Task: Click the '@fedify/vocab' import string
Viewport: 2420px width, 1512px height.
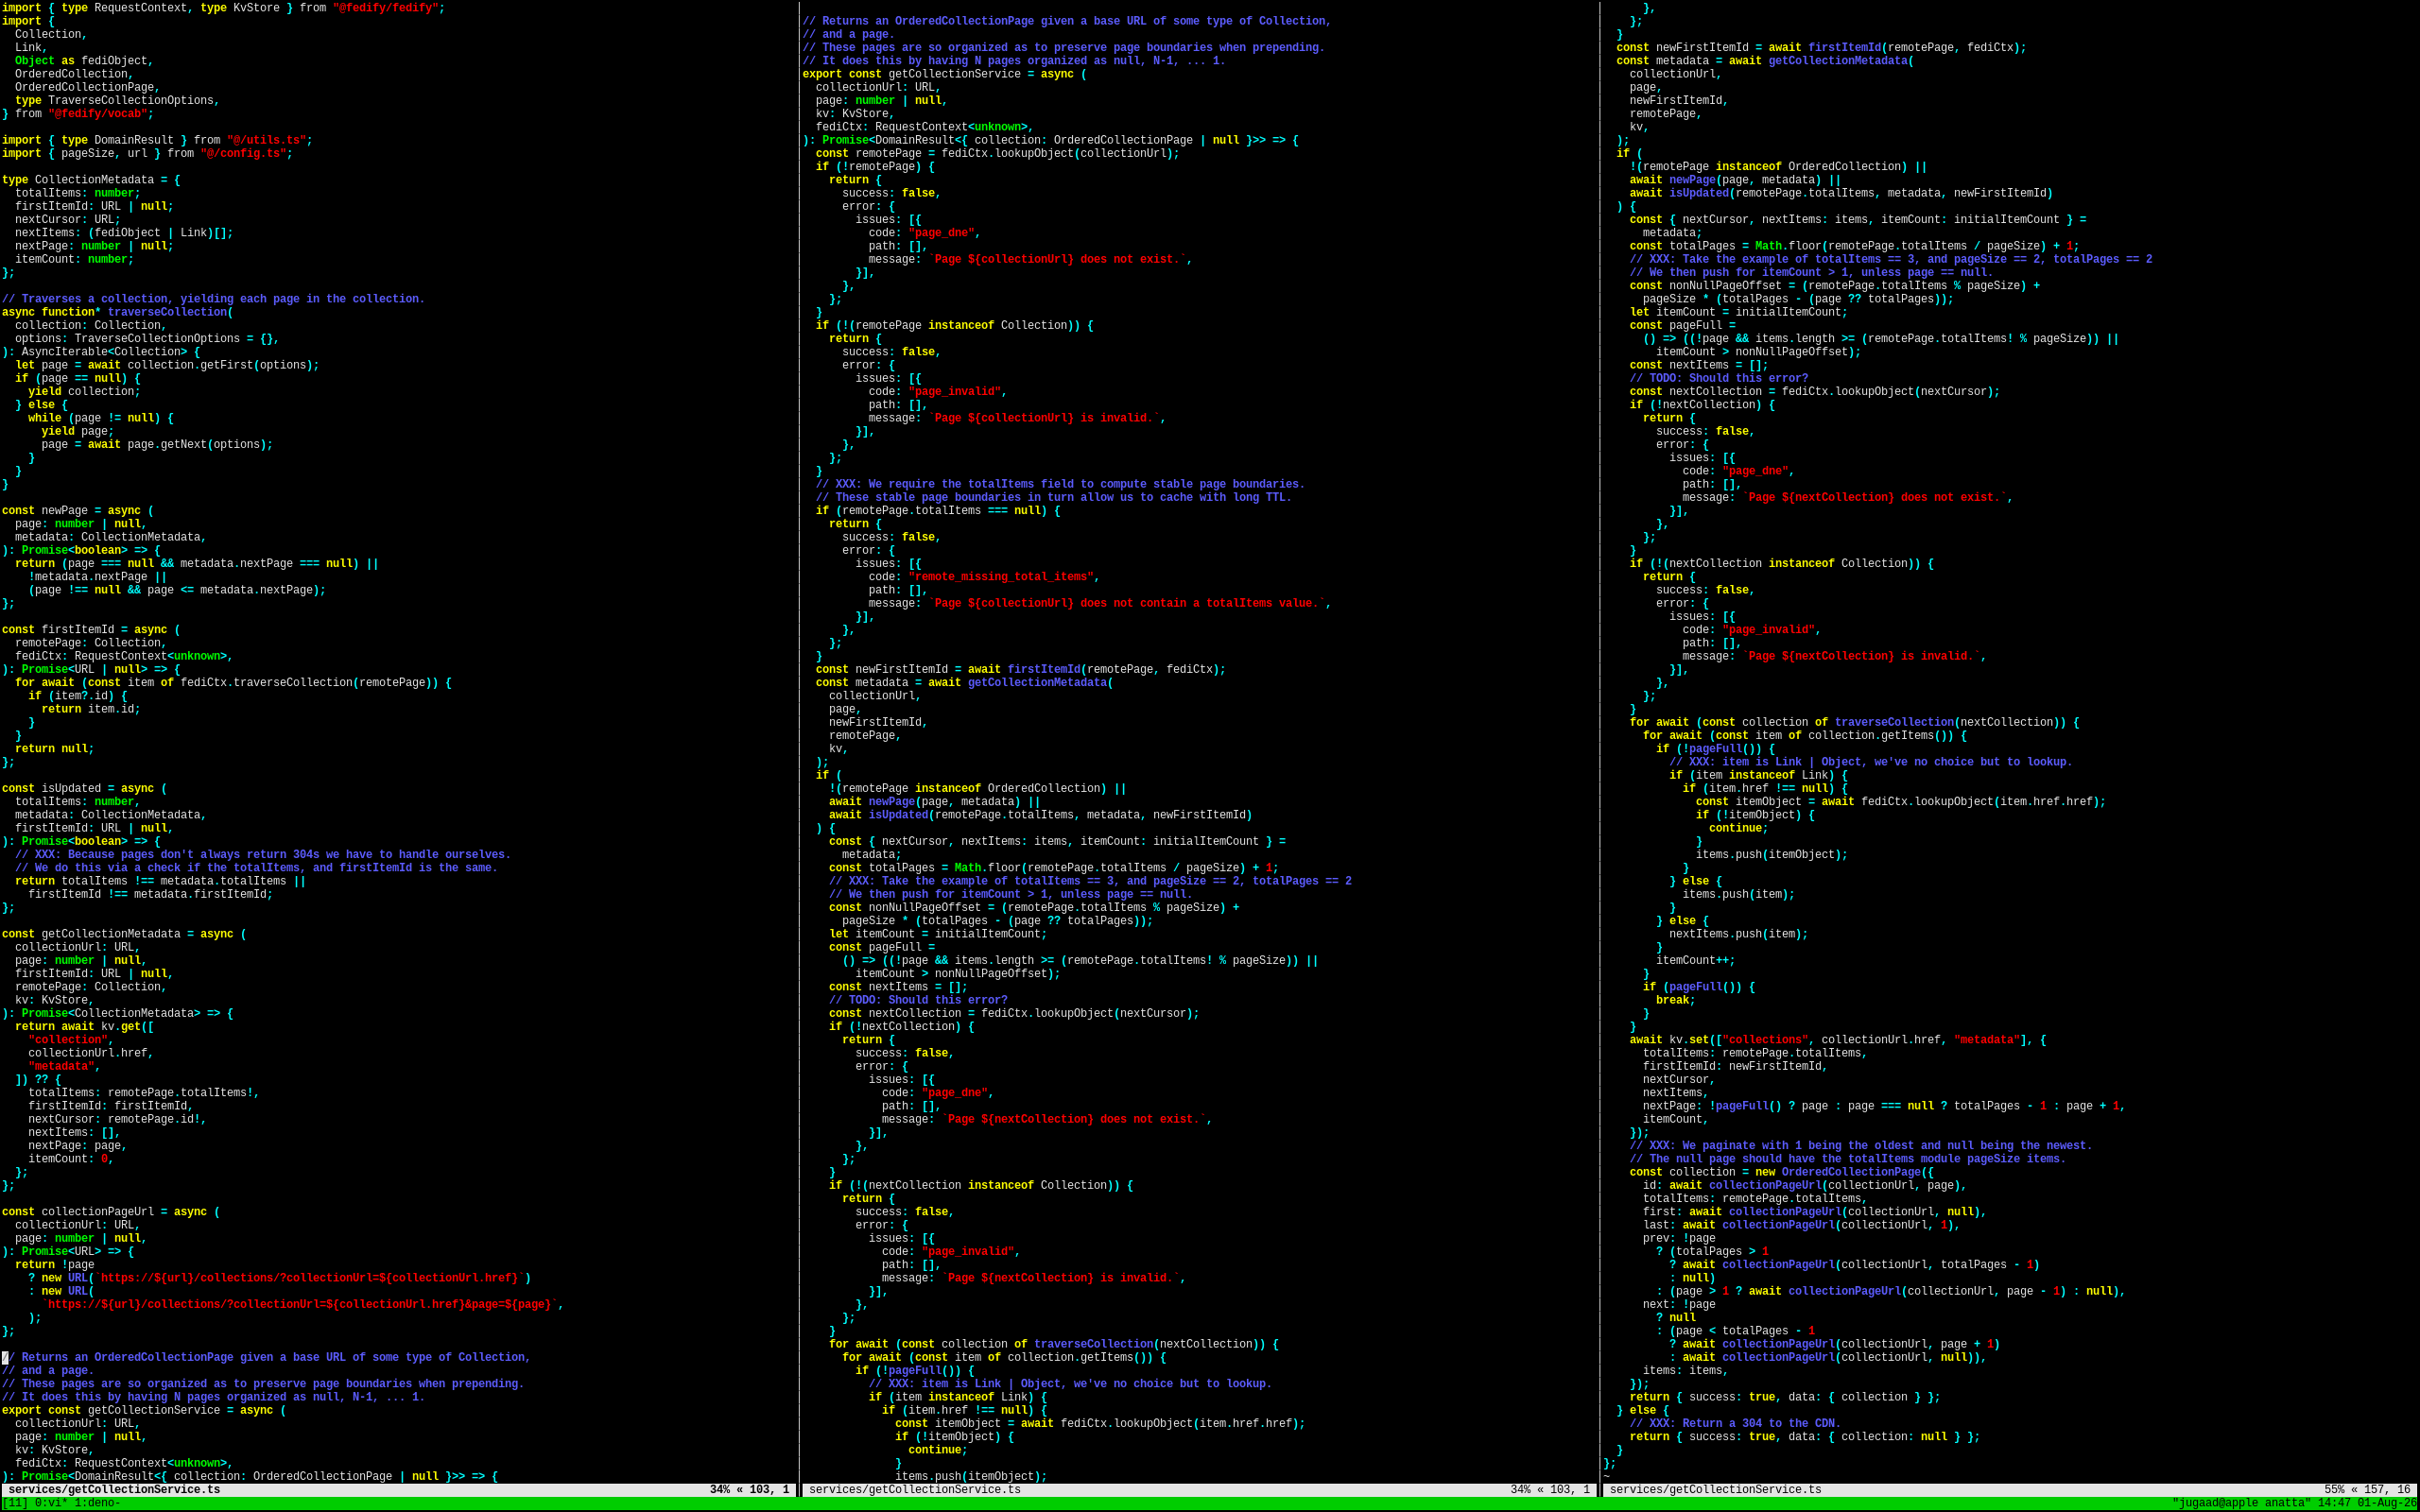Action: [97, 114]
